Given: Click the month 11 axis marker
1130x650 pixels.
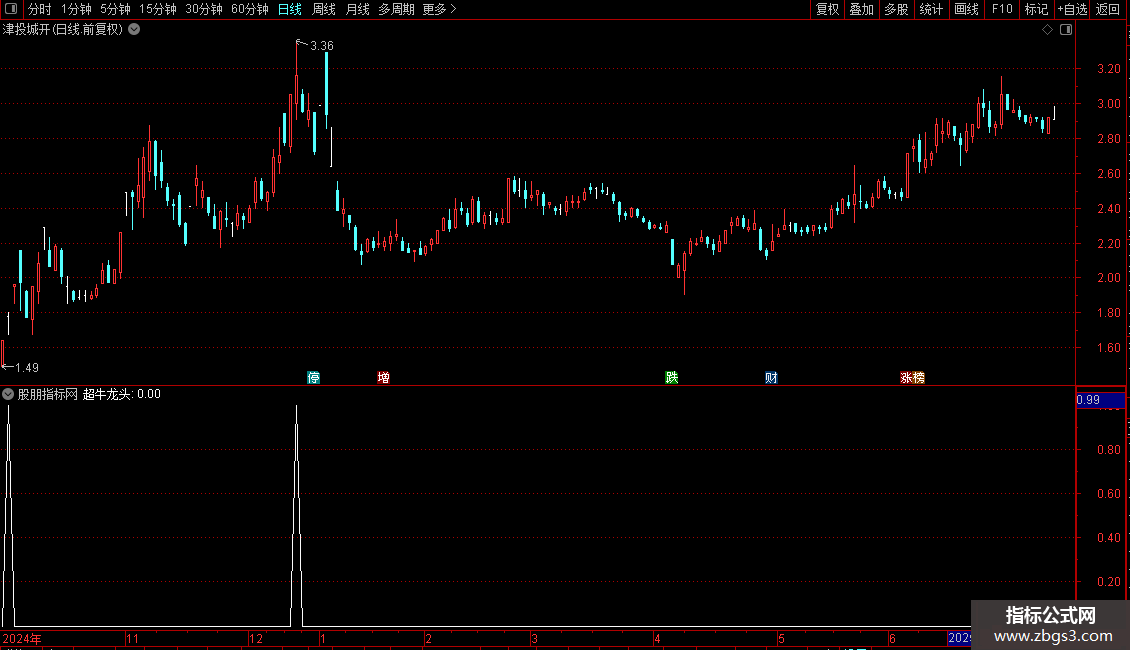Looking at the screenshot, I should pyautogui.click(x=132, y=638).
